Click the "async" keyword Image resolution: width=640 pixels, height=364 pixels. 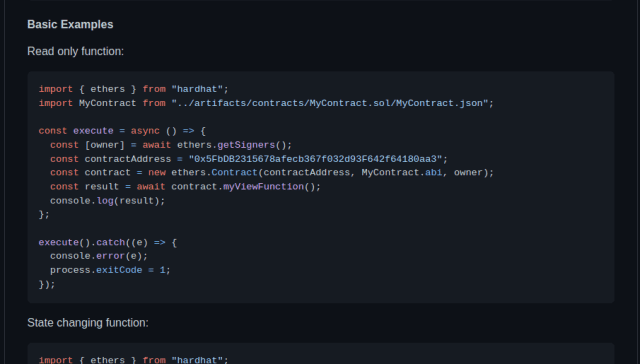[x=145, y=131]
